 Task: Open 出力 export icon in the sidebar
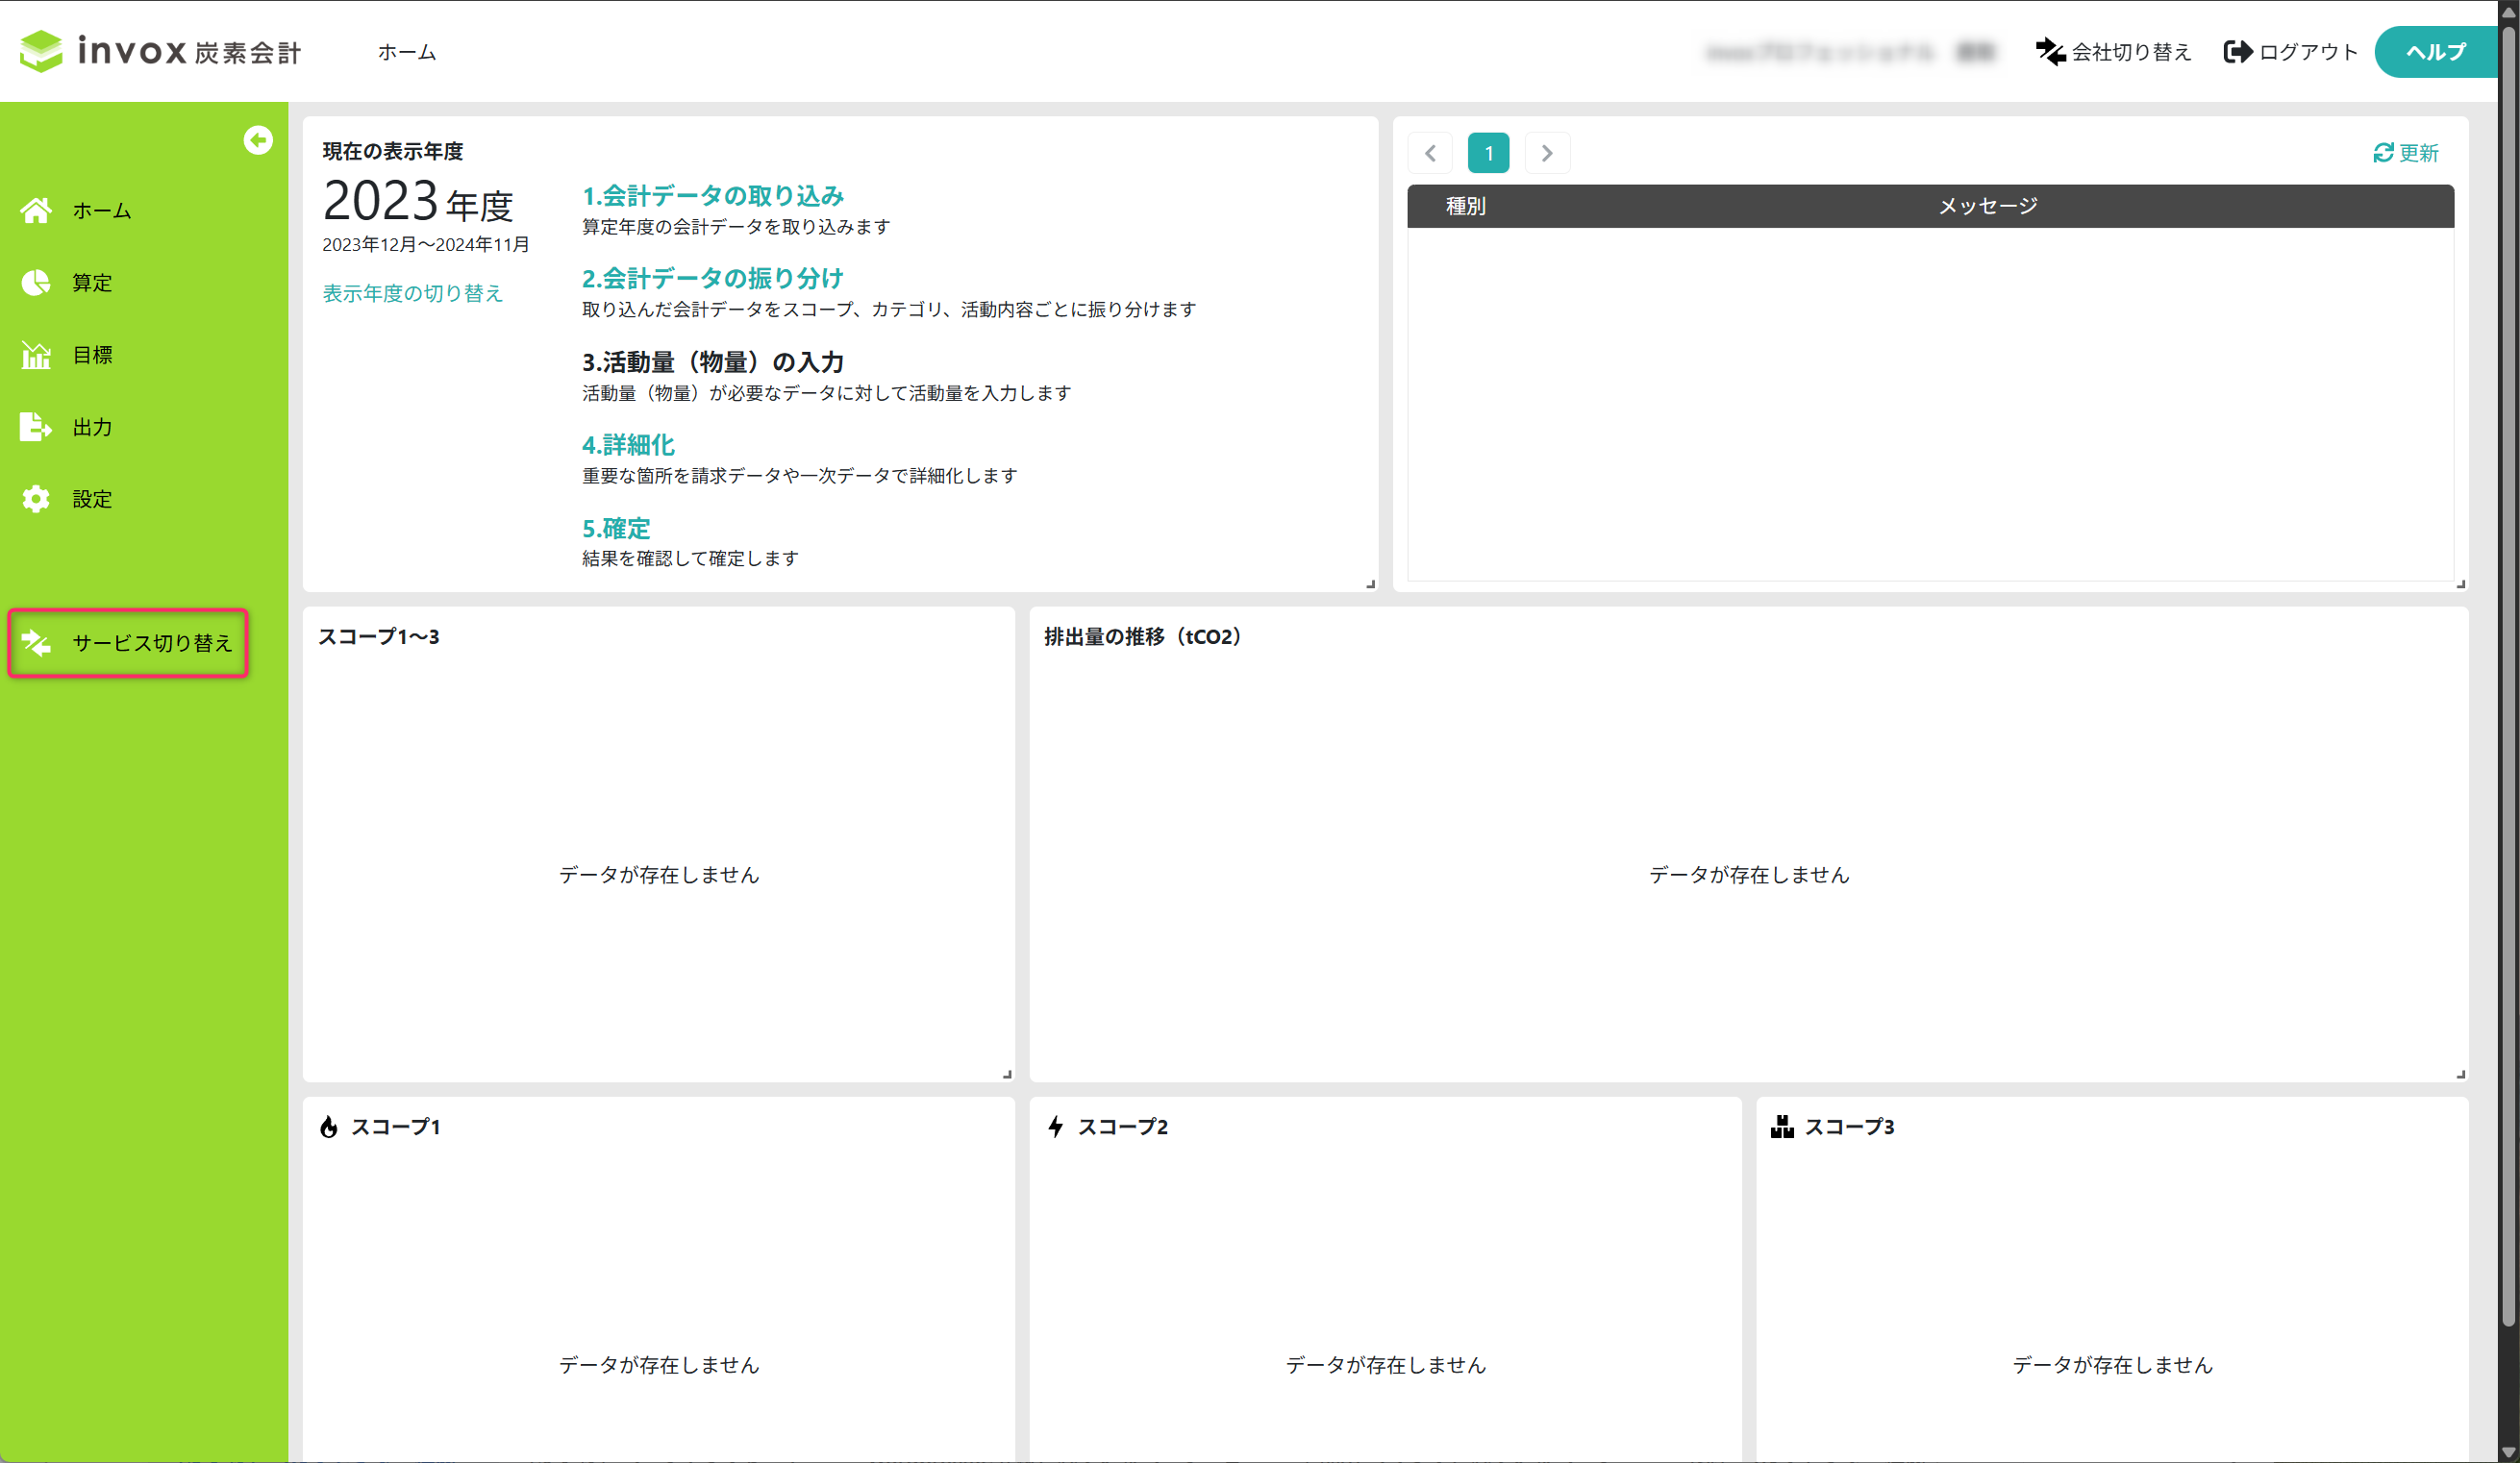36,427
